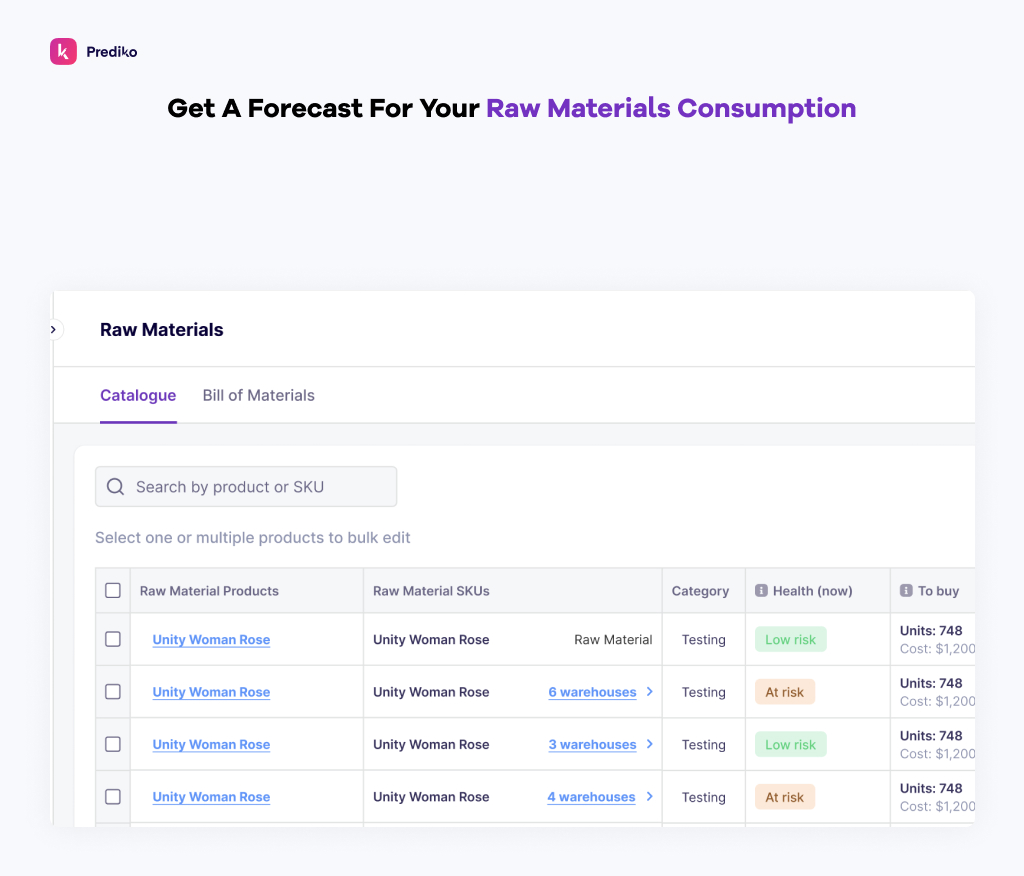
Task: Click the 3 warehouses link
Action: point(592,745)
